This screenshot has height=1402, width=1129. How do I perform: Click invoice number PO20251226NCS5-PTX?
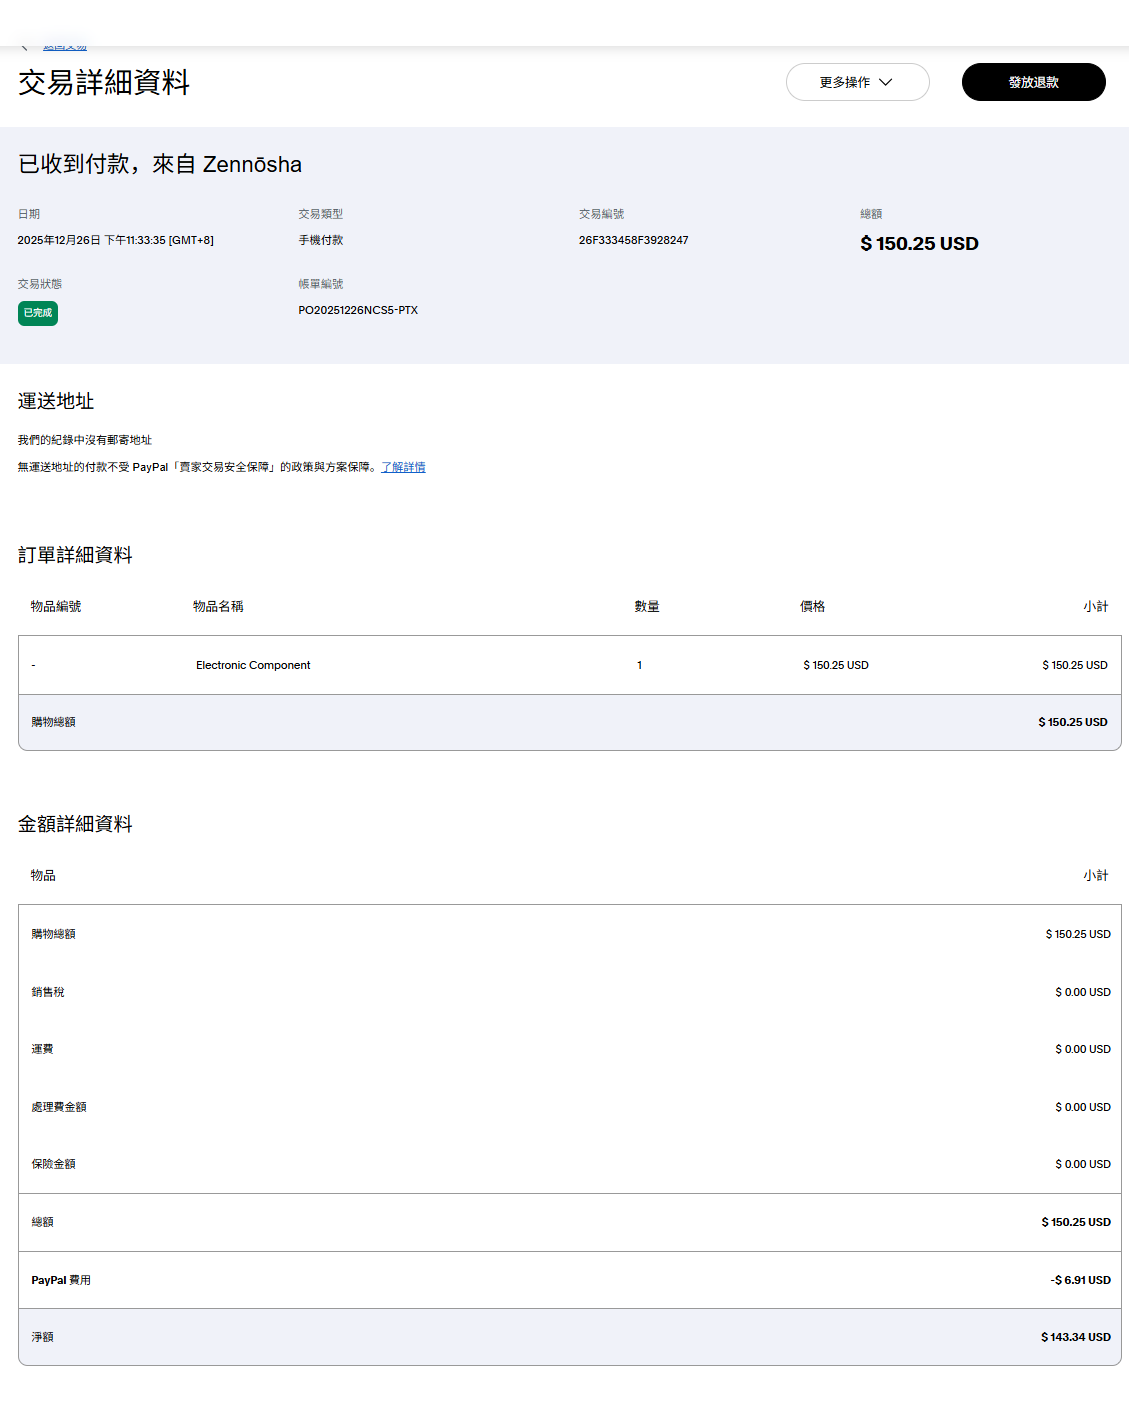[x=358, y=310]
